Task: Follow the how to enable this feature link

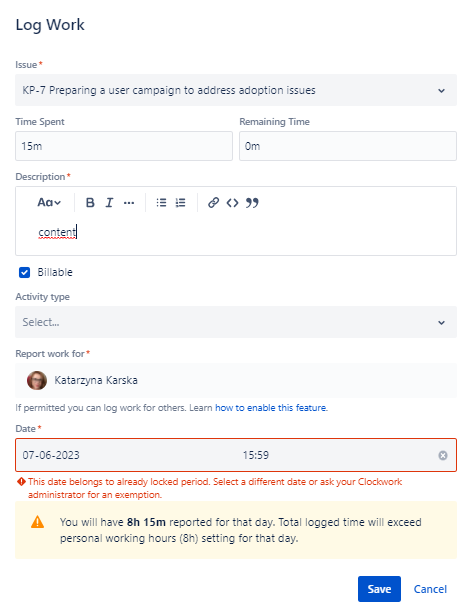Action: point(271,408)
